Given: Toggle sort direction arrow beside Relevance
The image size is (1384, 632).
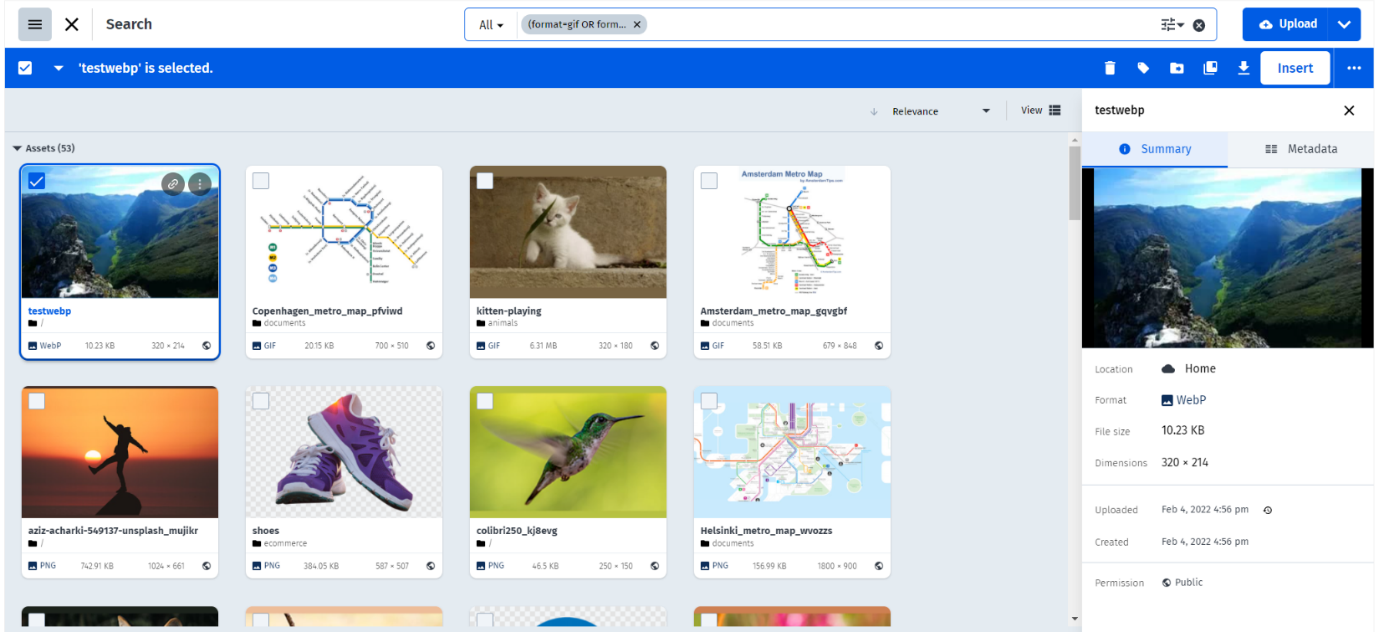Looking at the screenshot, I should click(873, 111).
